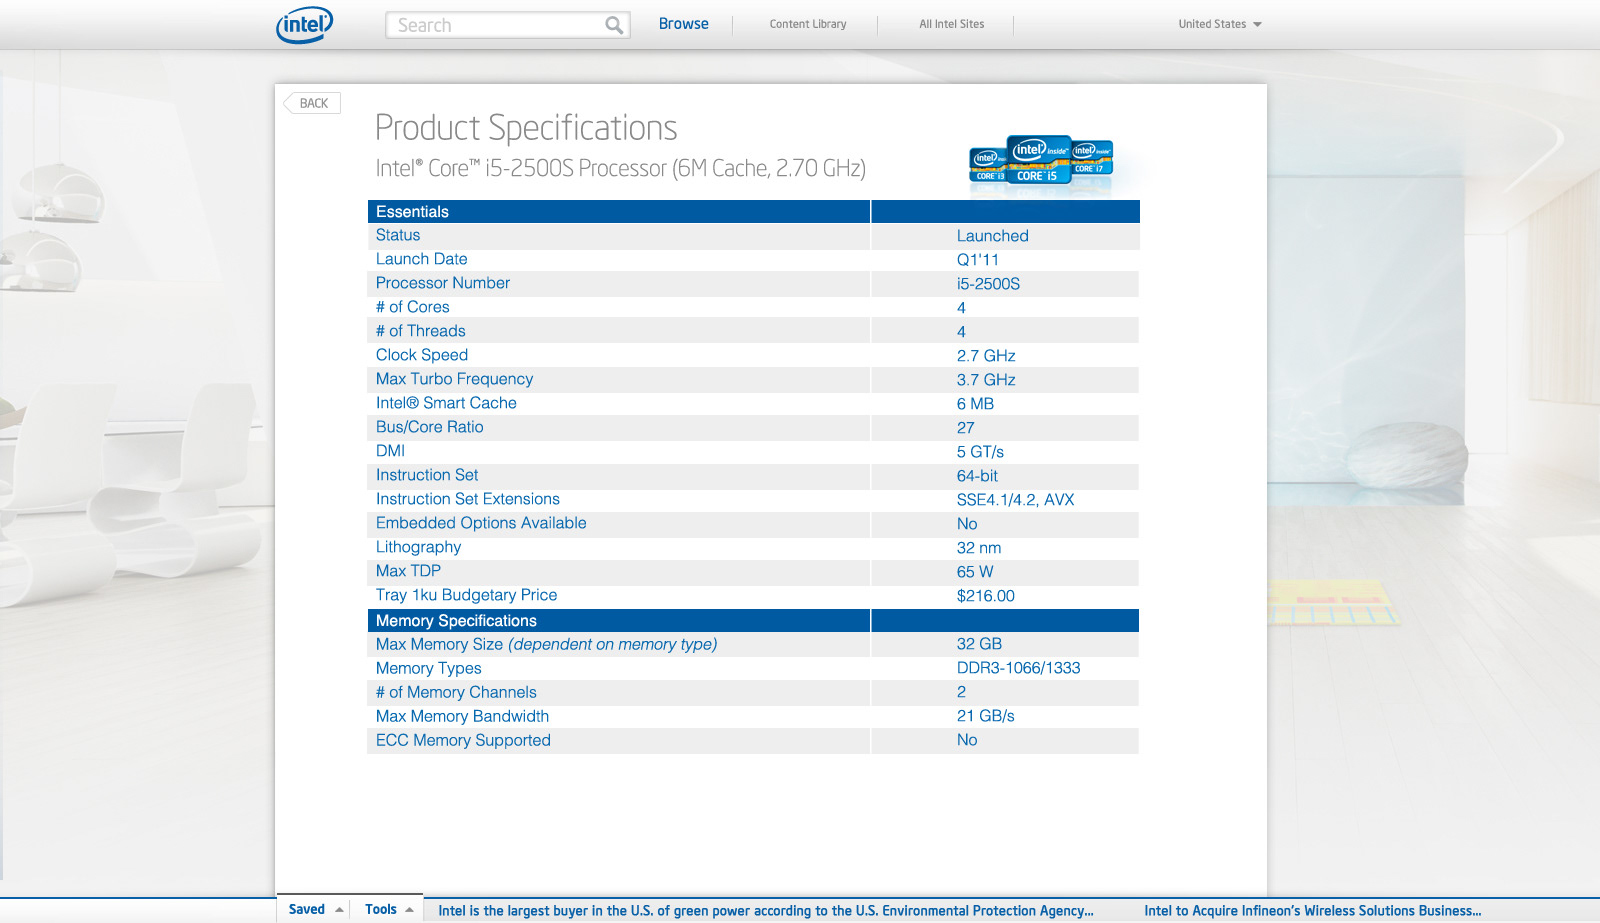This screenshot has width=1600, height=923.
Task: Click the search magnifier icon
Action: [614, 25]
